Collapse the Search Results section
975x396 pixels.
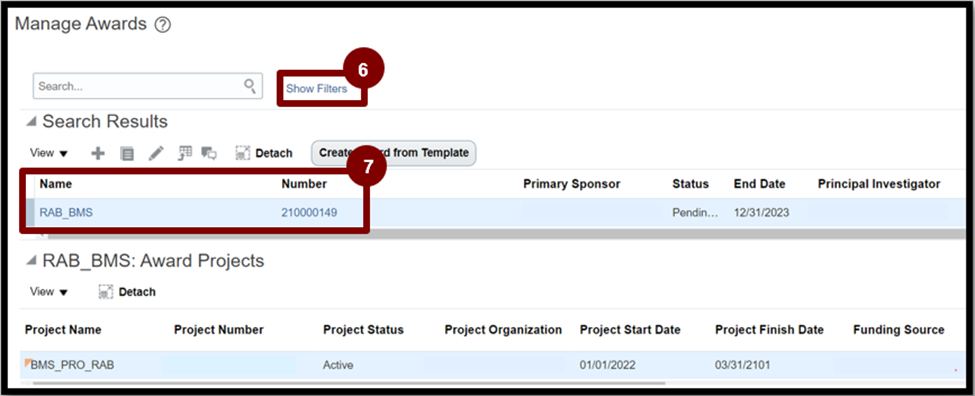pos(31,122)
